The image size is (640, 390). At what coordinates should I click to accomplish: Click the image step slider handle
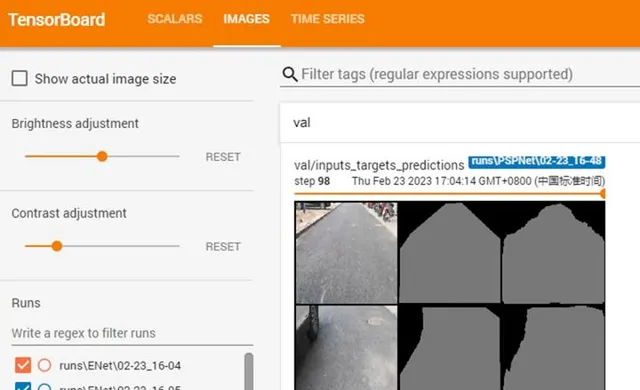[x=603, y=193]
